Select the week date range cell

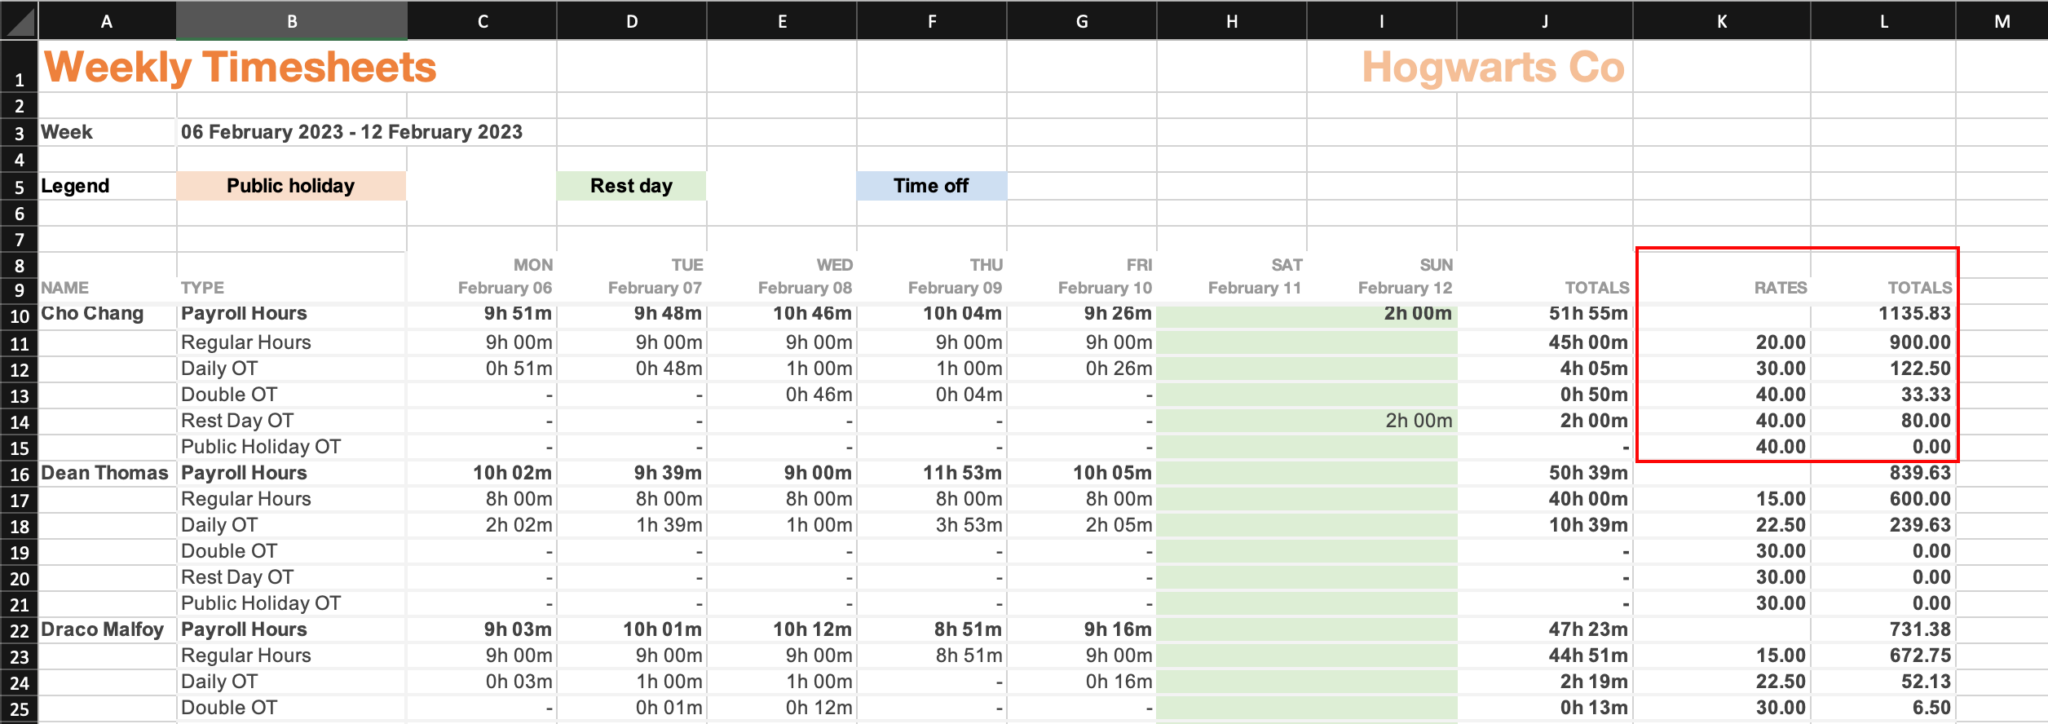(352, 132)
